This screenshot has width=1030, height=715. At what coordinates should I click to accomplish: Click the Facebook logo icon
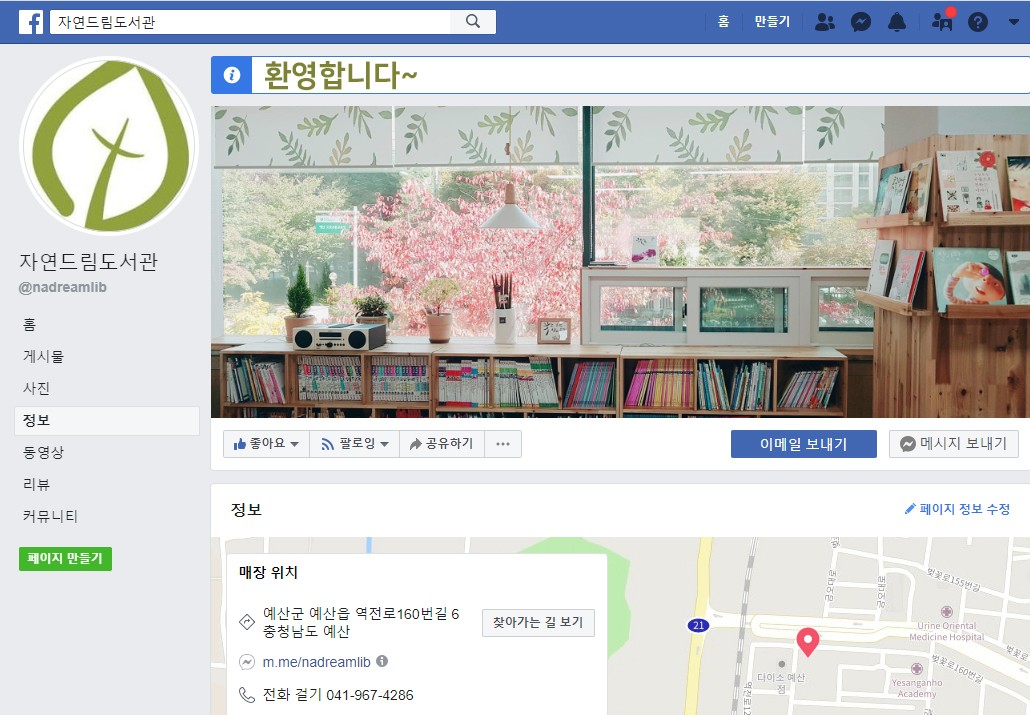pos(31,22)
